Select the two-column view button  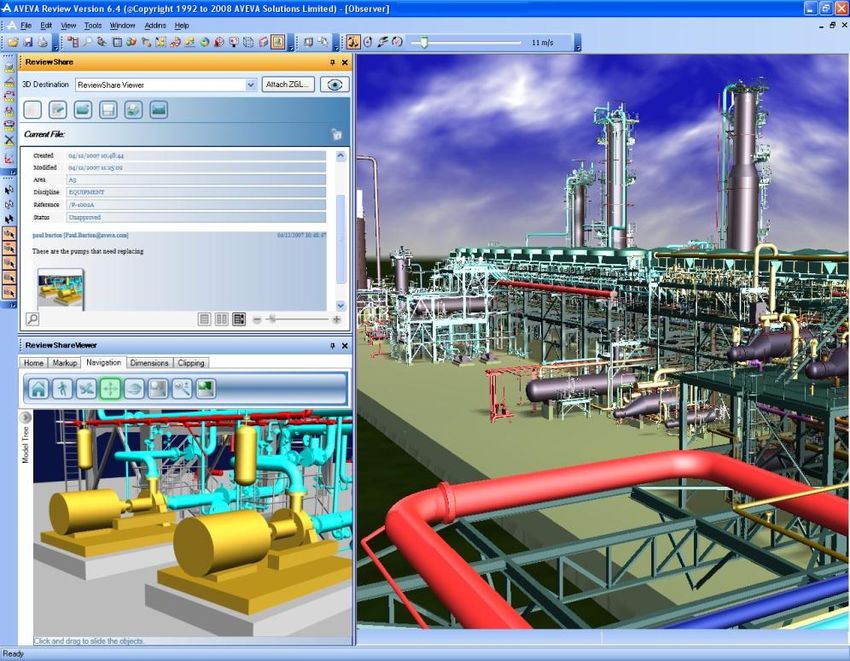[x=222, y=319]
